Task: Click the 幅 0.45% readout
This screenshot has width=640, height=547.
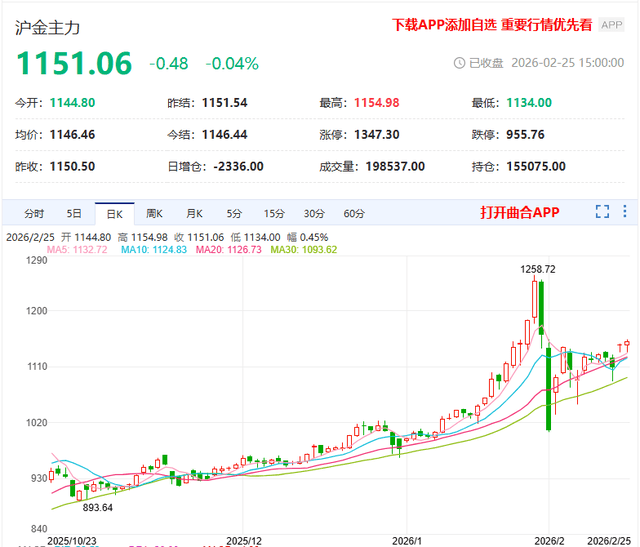Action: point(307,237)
